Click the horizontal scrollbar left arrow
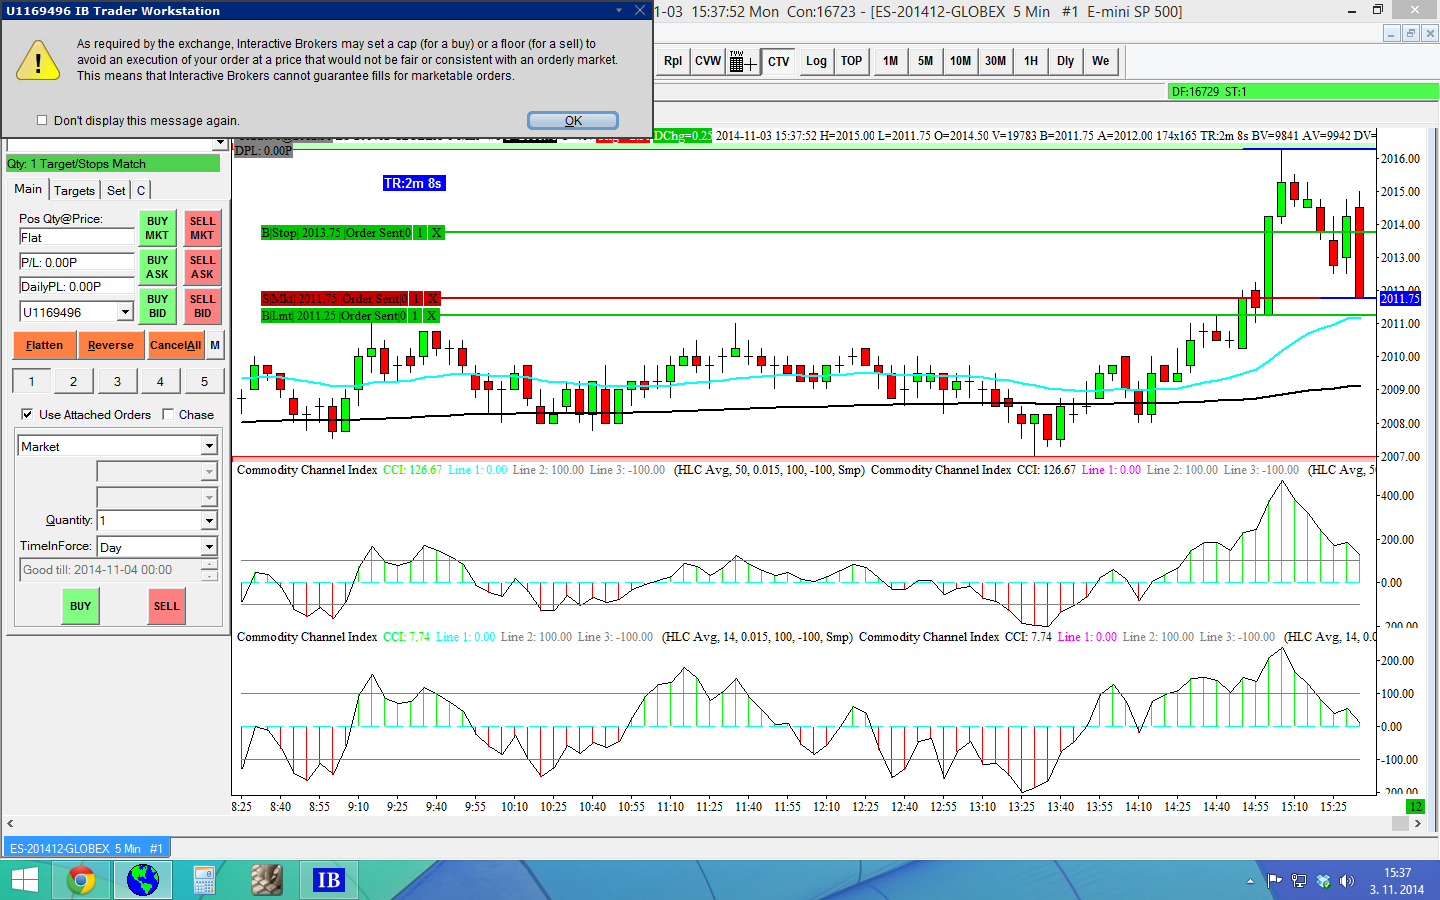The image size is (1440, 900). click(x=8, y=823)
